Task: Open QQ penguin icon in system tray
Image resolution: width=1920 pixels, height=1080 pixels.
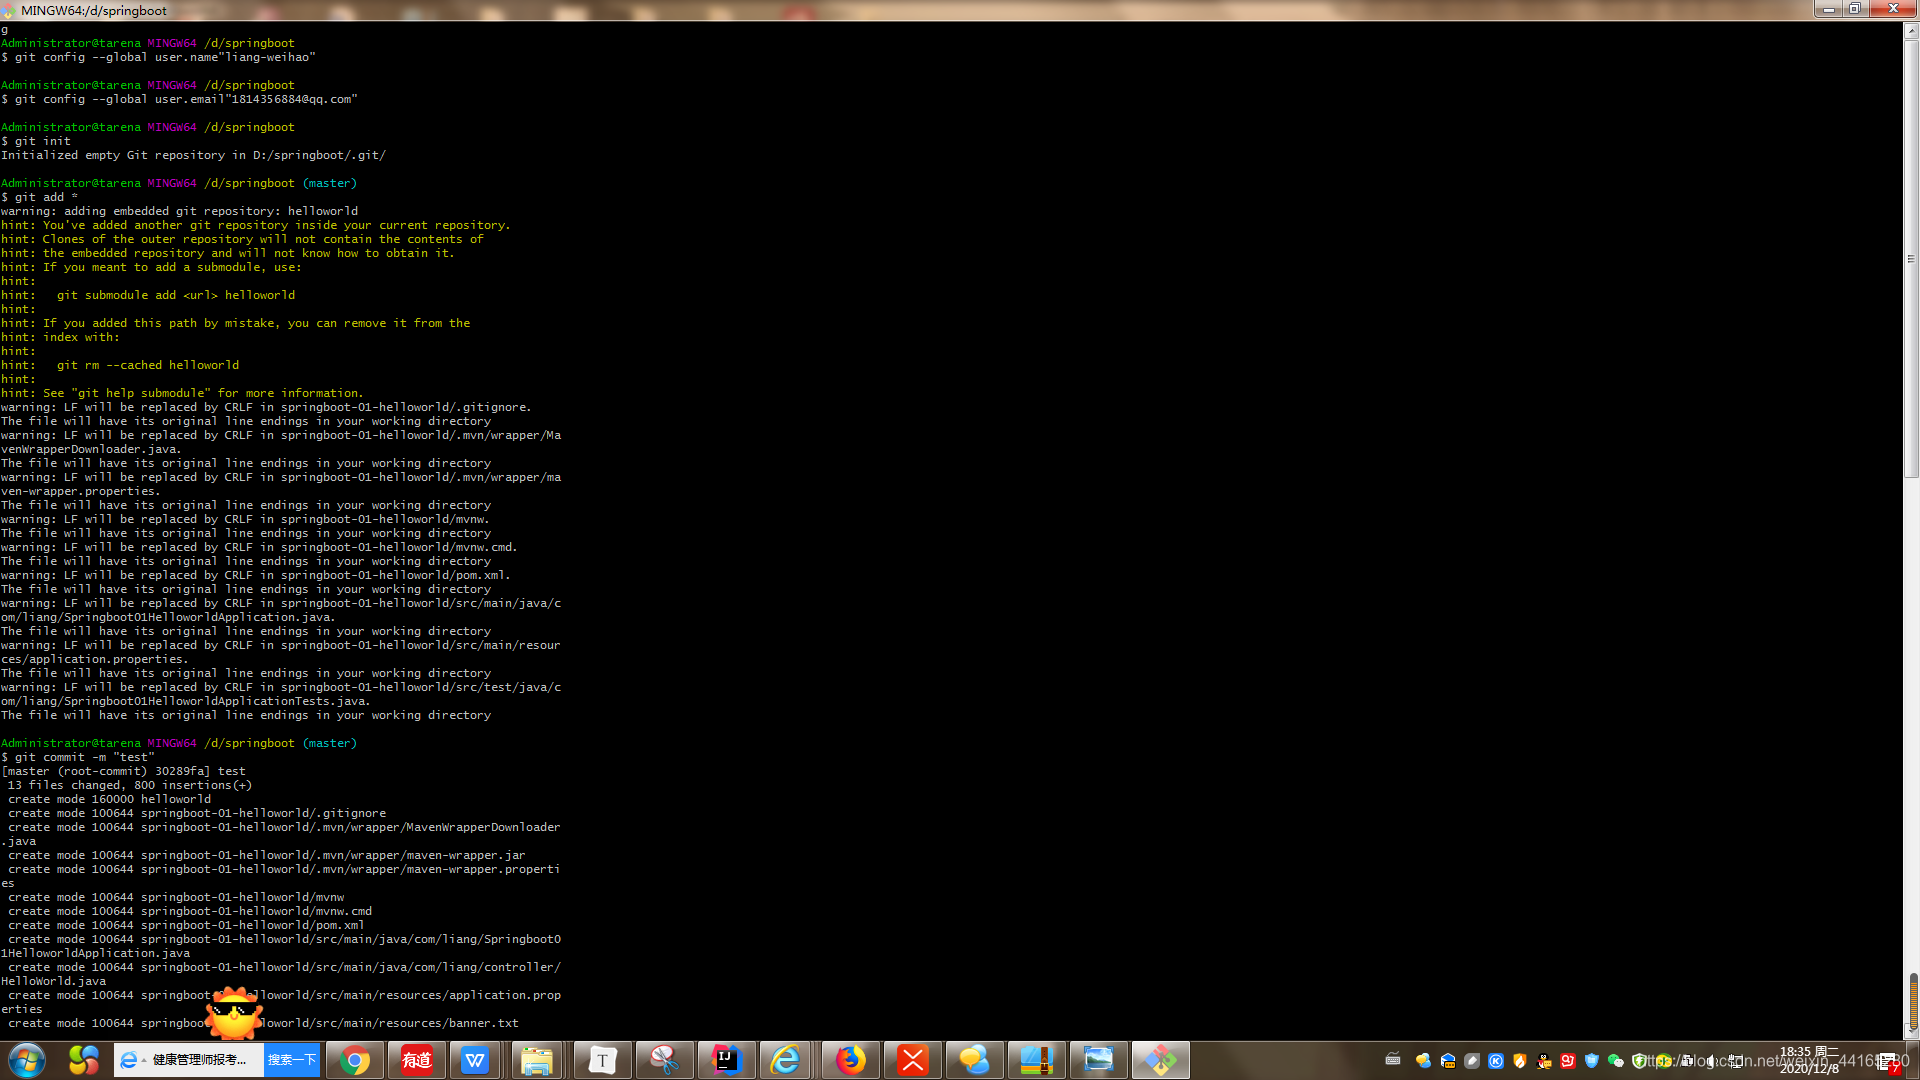Action: click(x=1544, y=1061)
